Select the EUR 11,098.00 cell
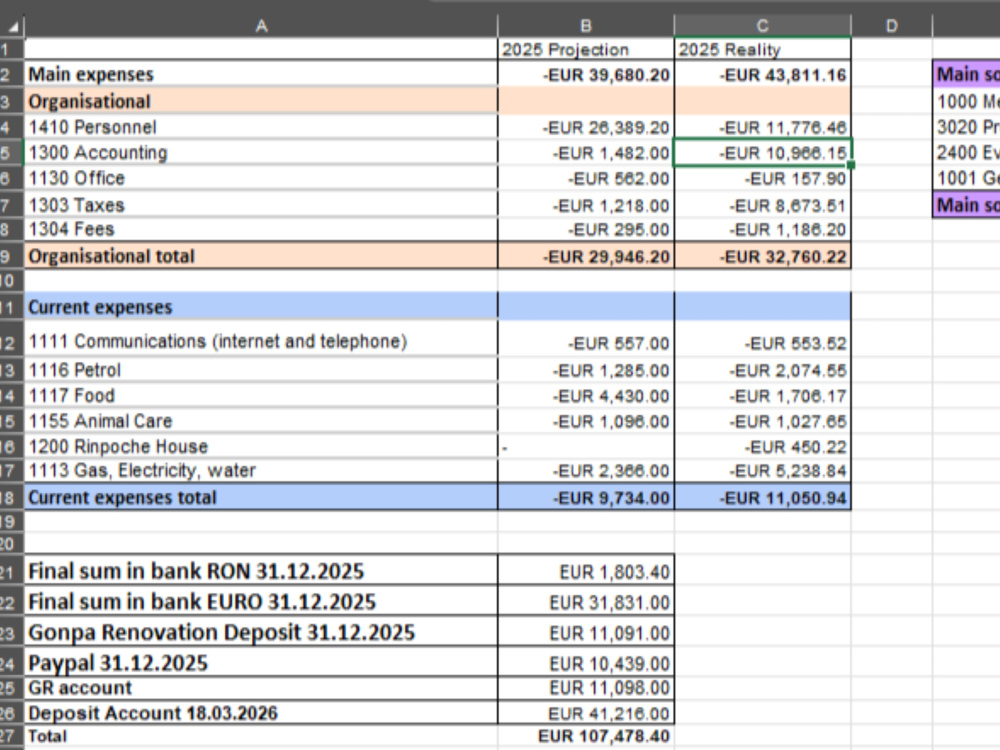1000x750 pixels. (x=585, y=688)
